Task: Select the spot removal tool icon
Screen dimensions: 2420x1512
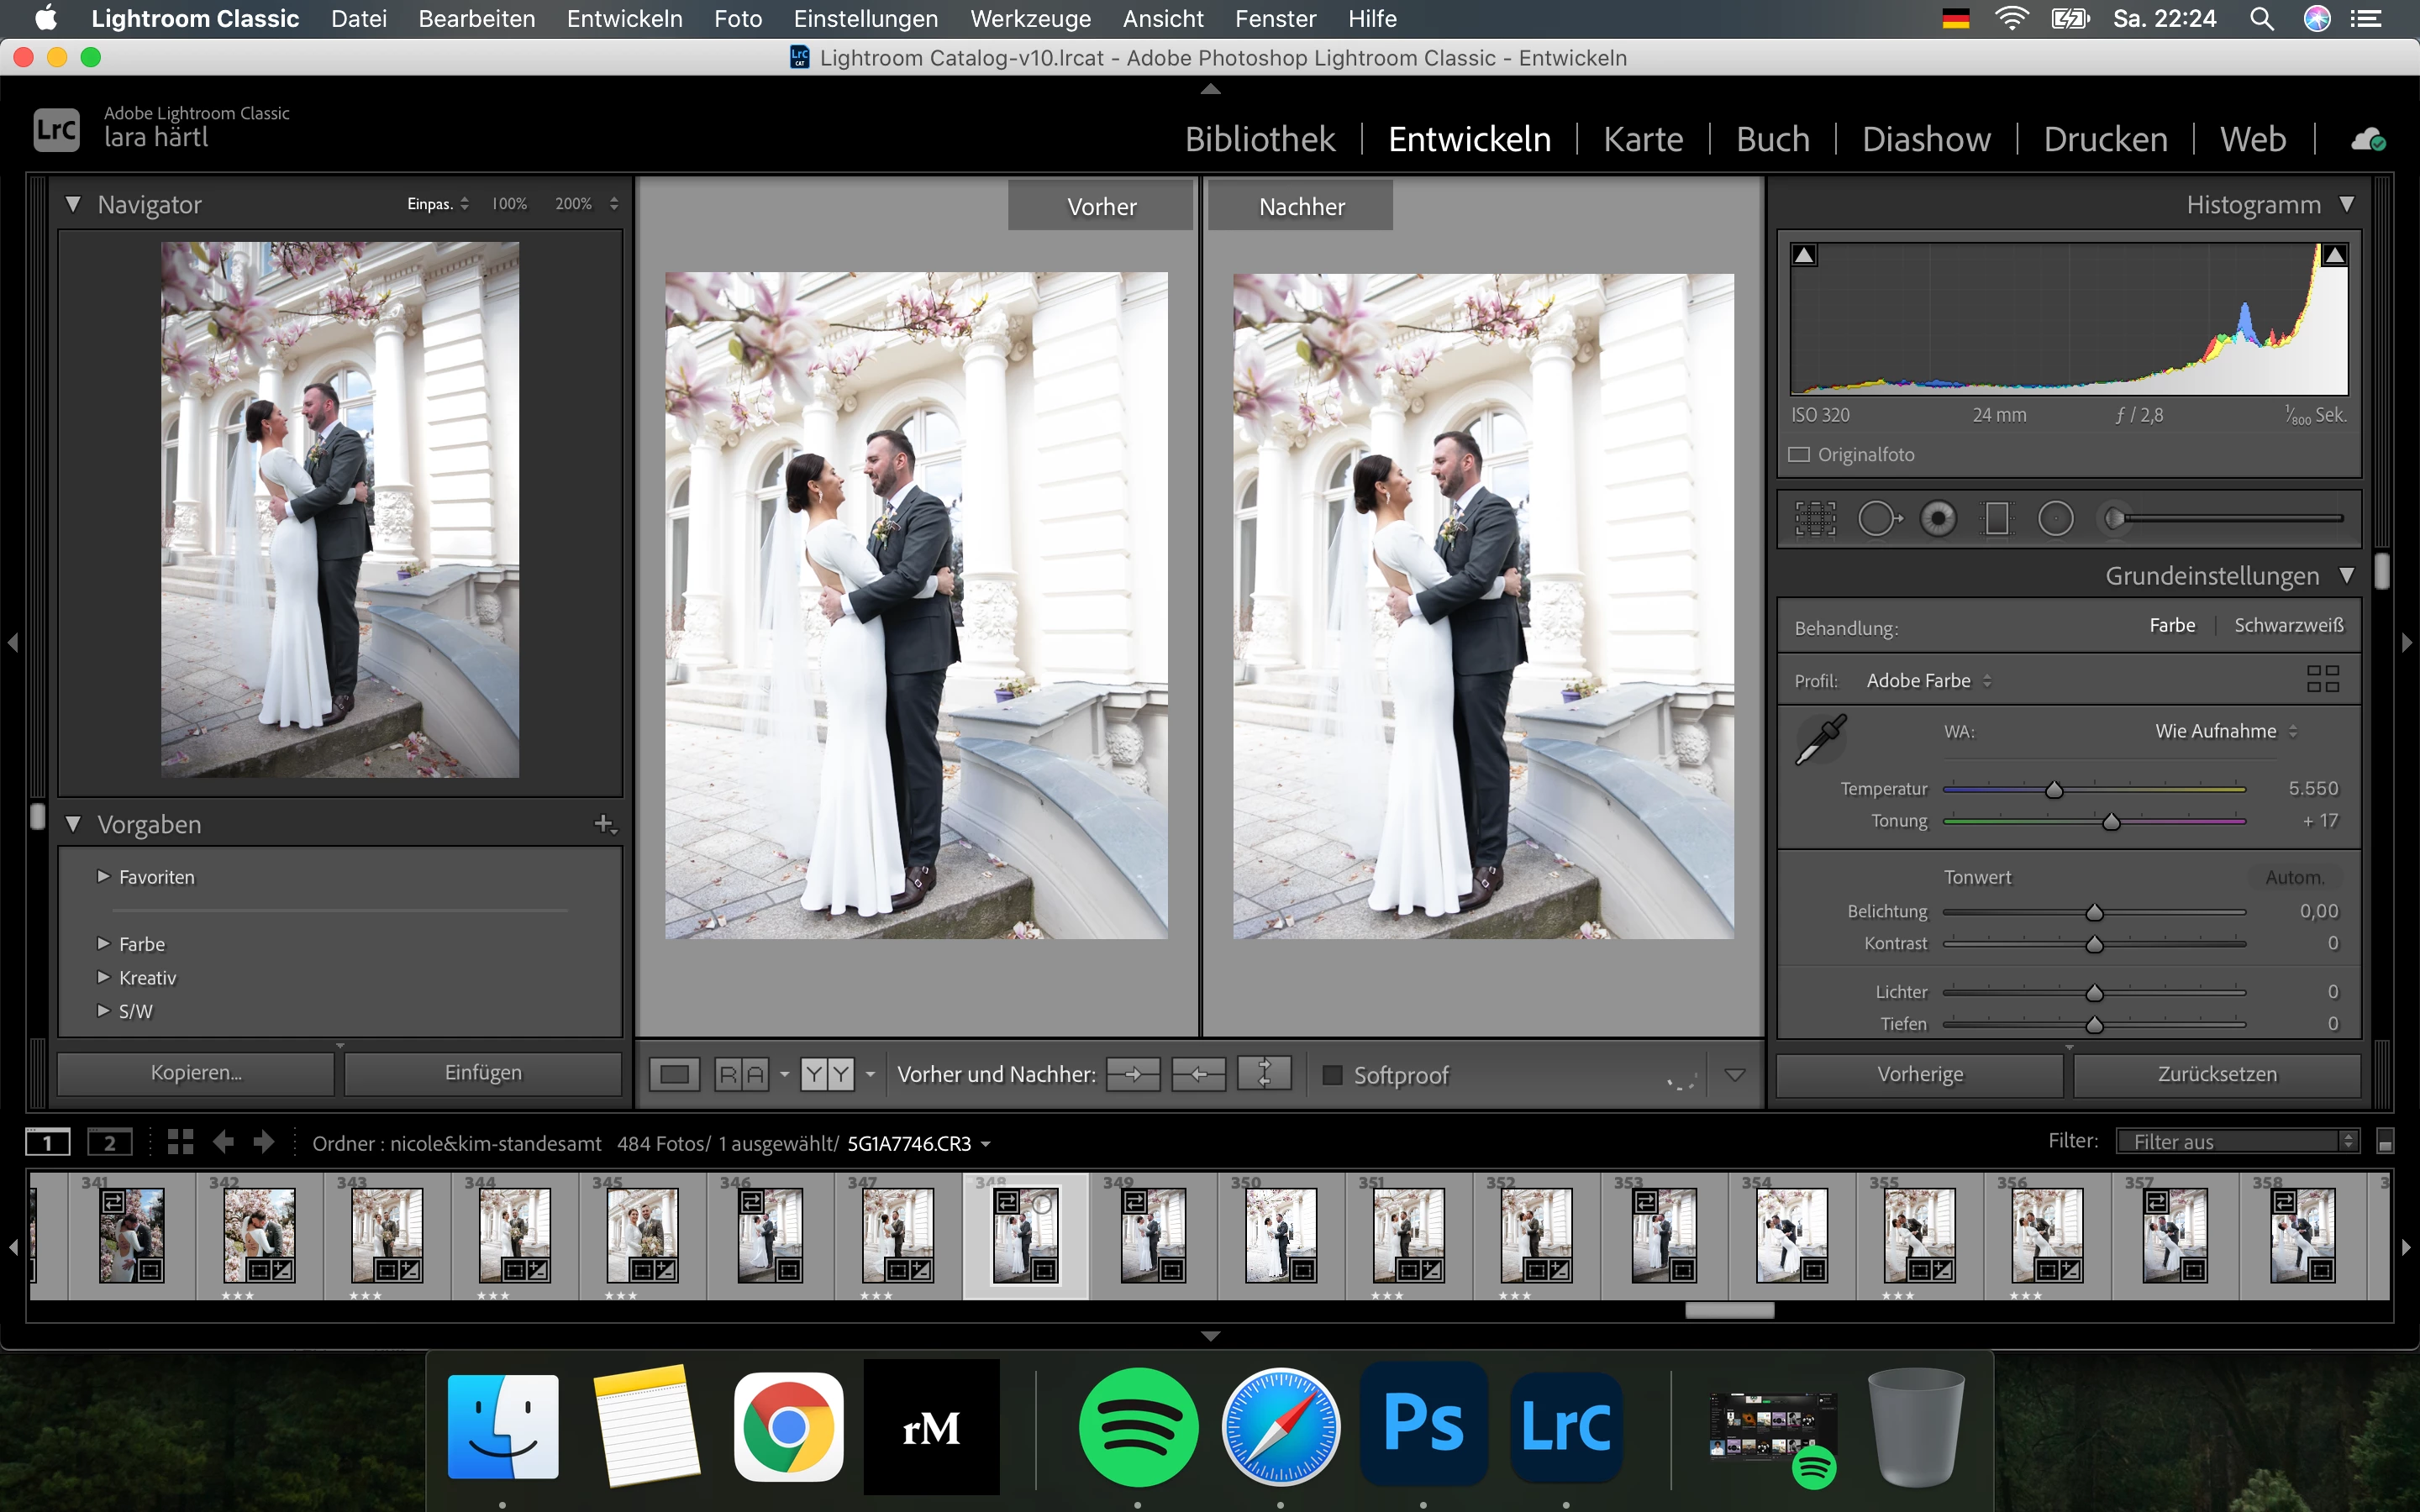Action: tap(1878, 519)
